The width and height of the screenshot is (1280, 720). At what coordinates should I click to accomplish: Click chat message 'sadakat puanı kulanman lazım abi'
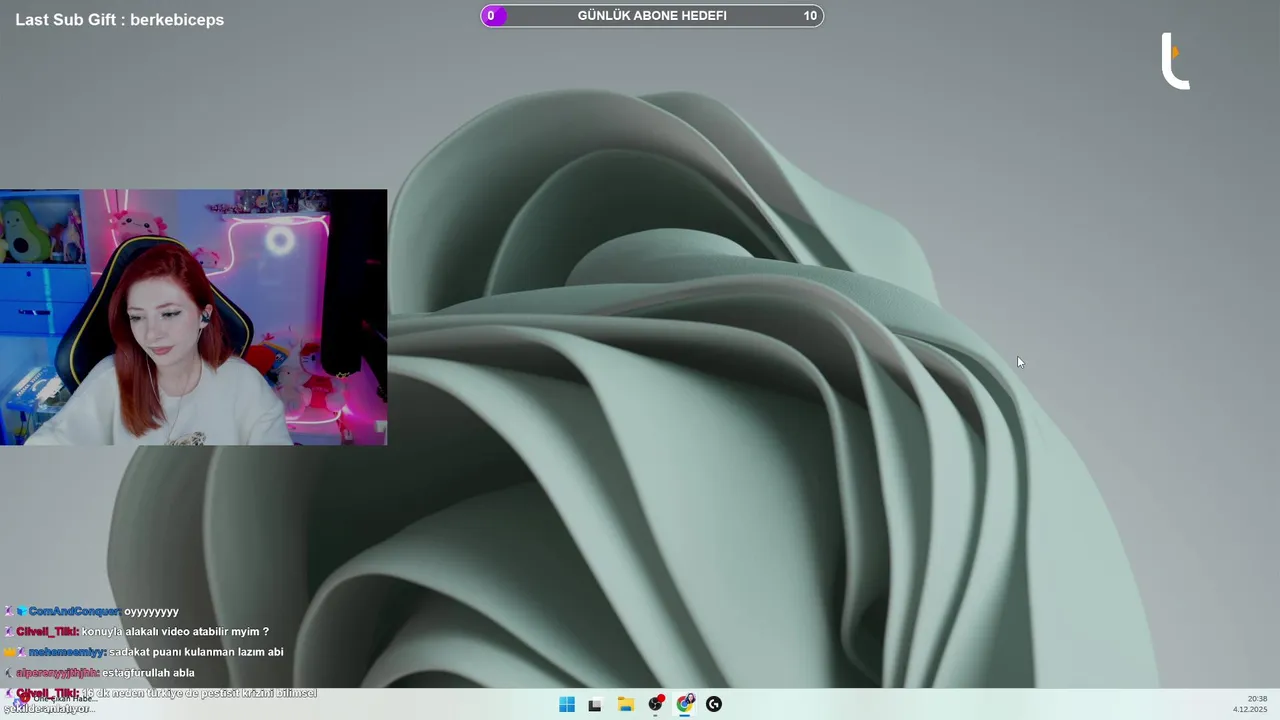[x=196, y=652]
